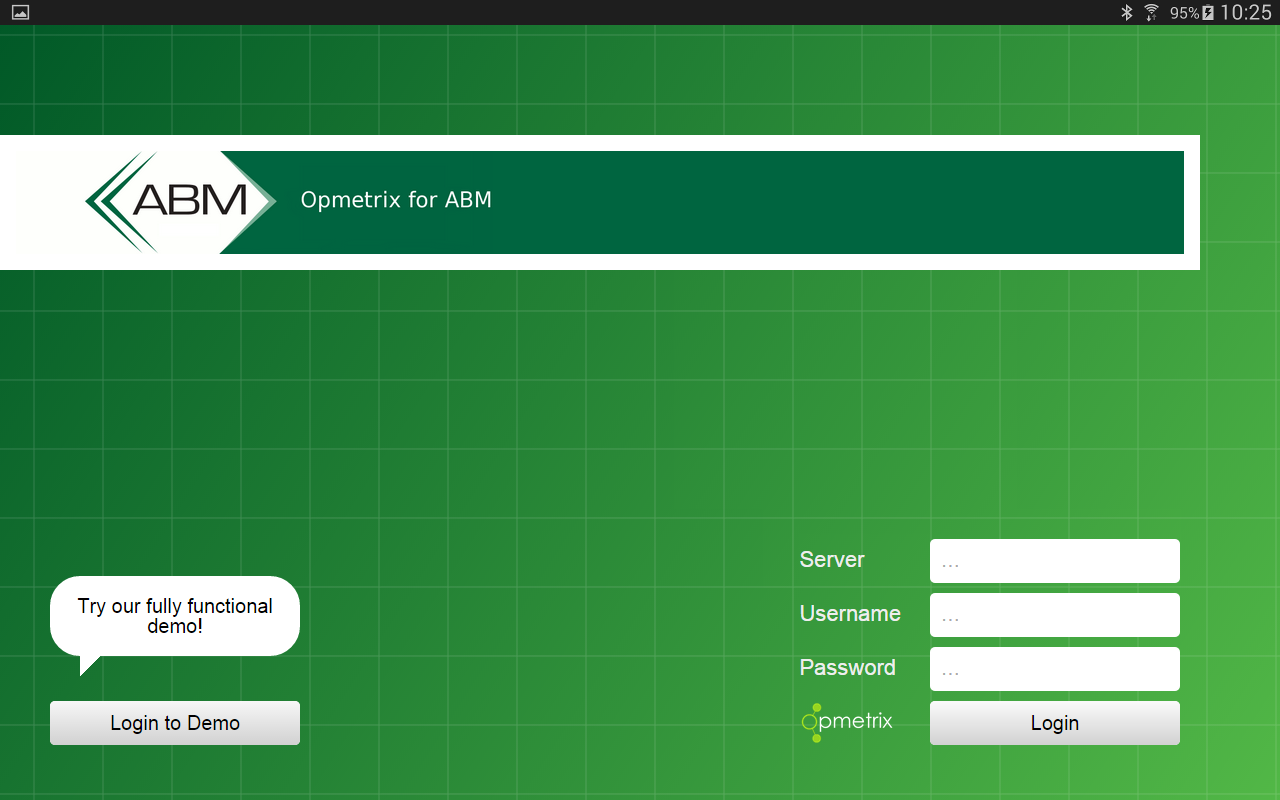The height and width of the screenshot is (800, 1280).
Task: Focus the Server input field
Action: [1054, 561]
